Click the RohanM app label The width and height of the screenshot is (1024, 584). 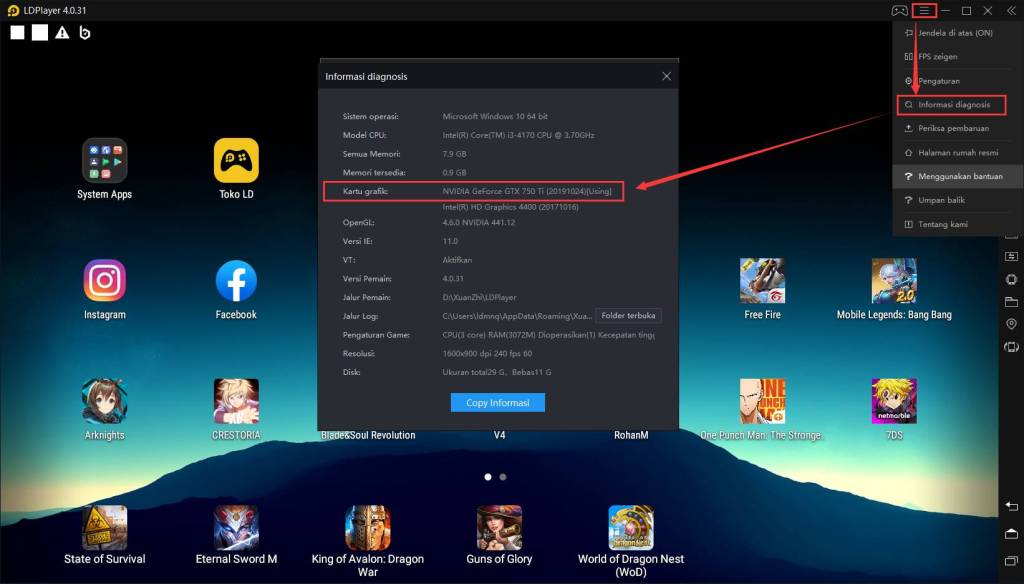631,435
